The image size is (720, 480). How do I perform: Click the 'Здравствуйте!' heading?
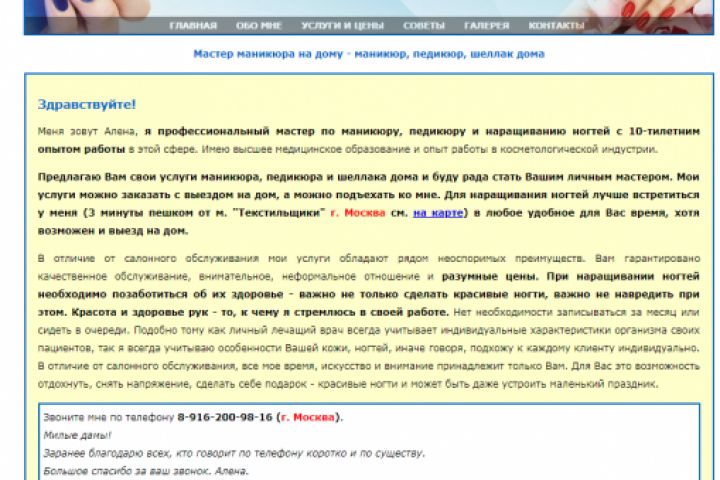point(87,104)
